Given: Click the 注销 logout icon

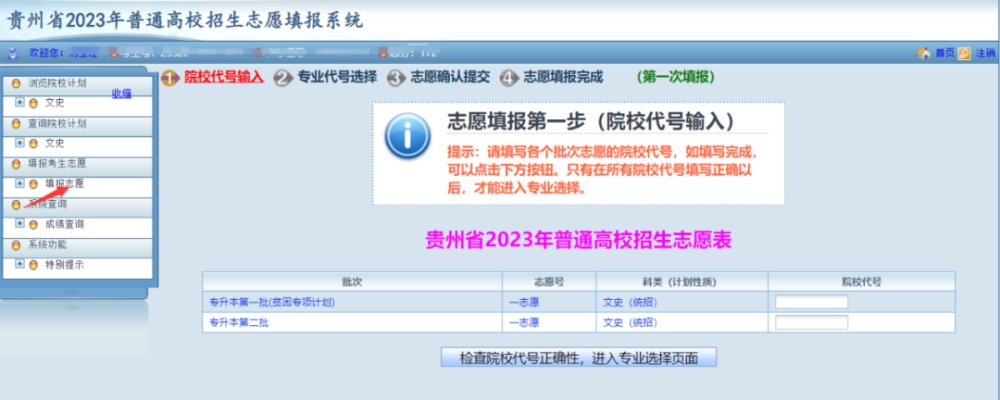Looking at the screenshot, I should coord(964,54).
